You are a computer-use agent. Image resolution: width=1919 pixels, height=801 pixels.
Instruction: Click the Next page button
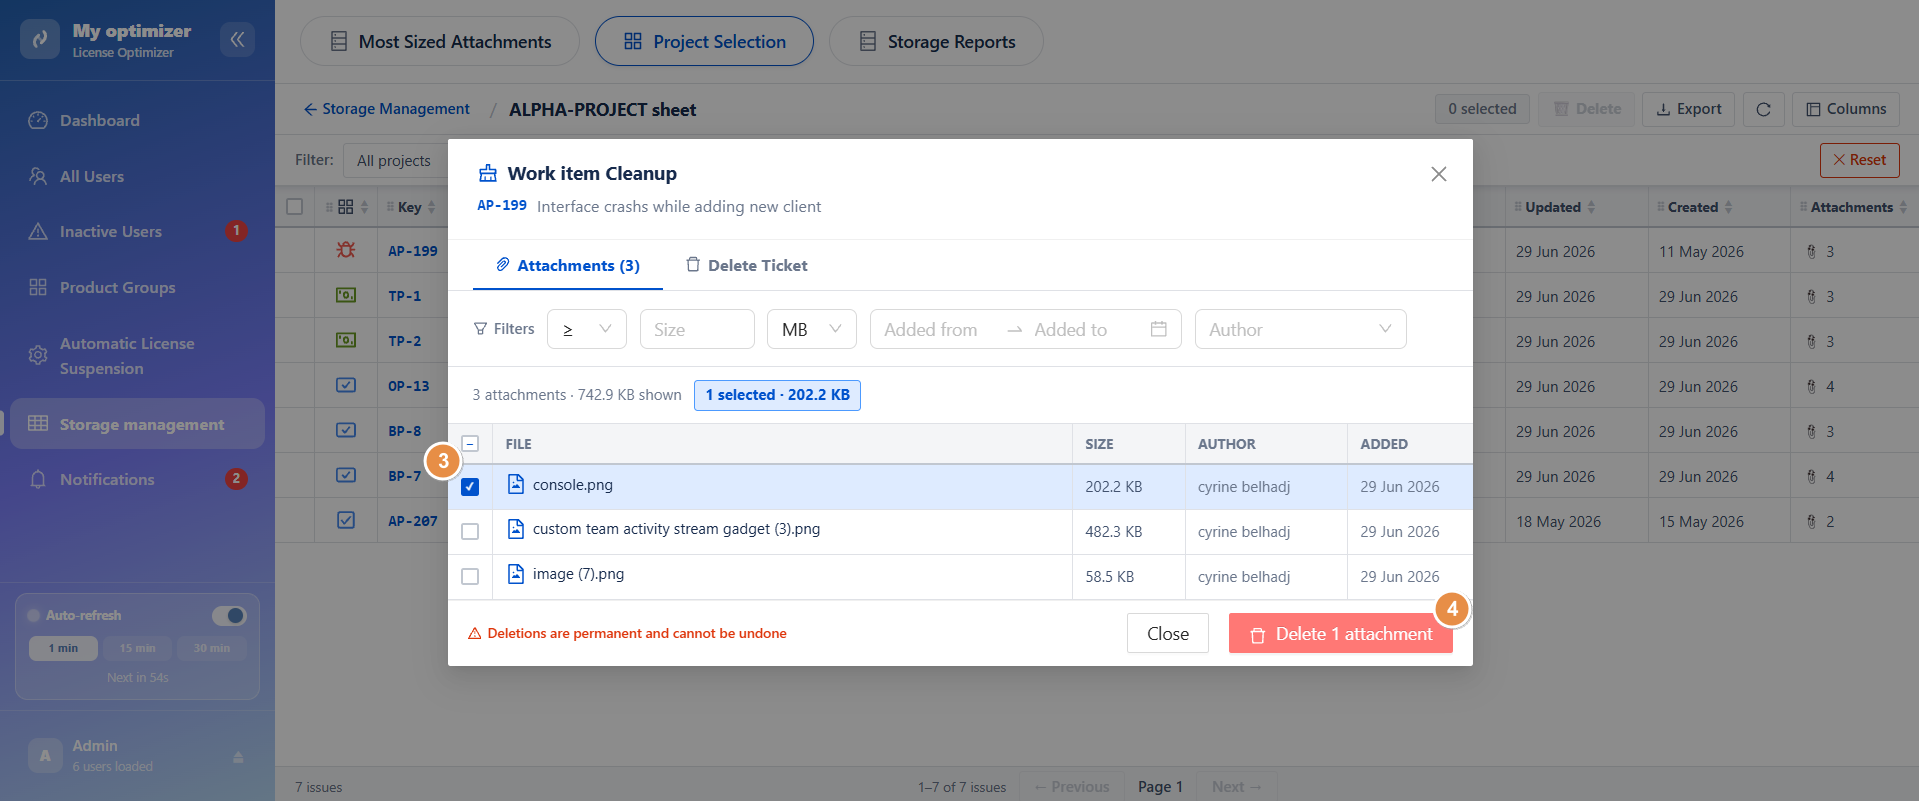coord(1236,787)
